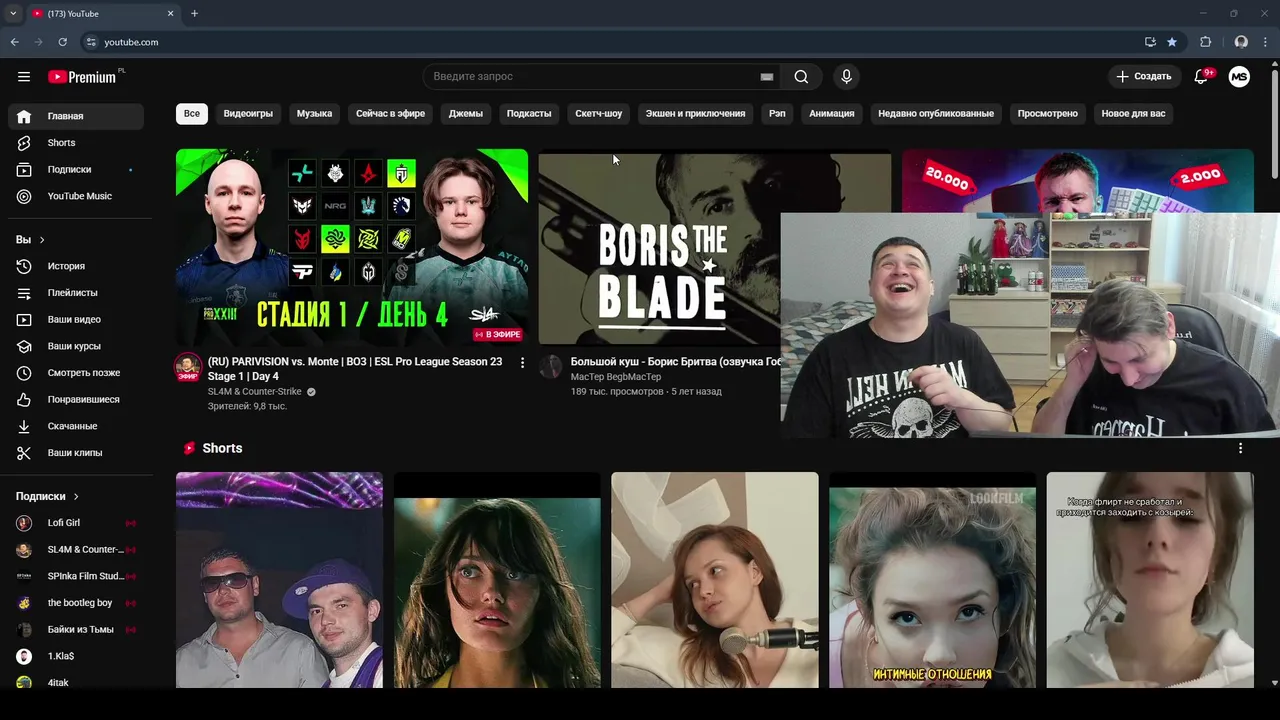Open Подписки in the sidebar
Image resolution: width=1280 pixels, height=720 pixels.
[x=76, y=170]
